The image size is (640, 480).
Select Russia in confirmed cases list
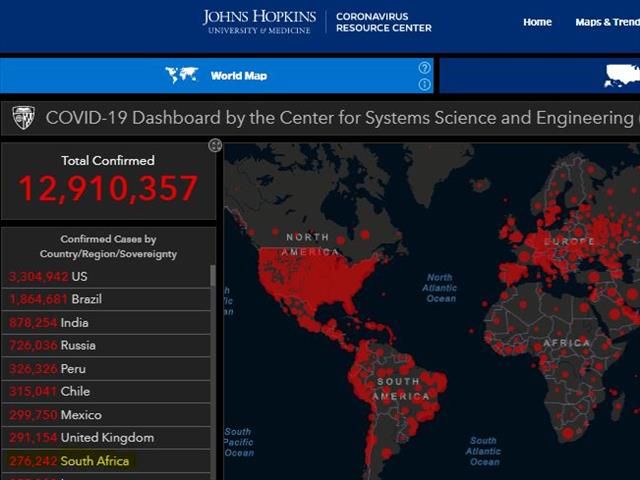click(x=106, y=345)
